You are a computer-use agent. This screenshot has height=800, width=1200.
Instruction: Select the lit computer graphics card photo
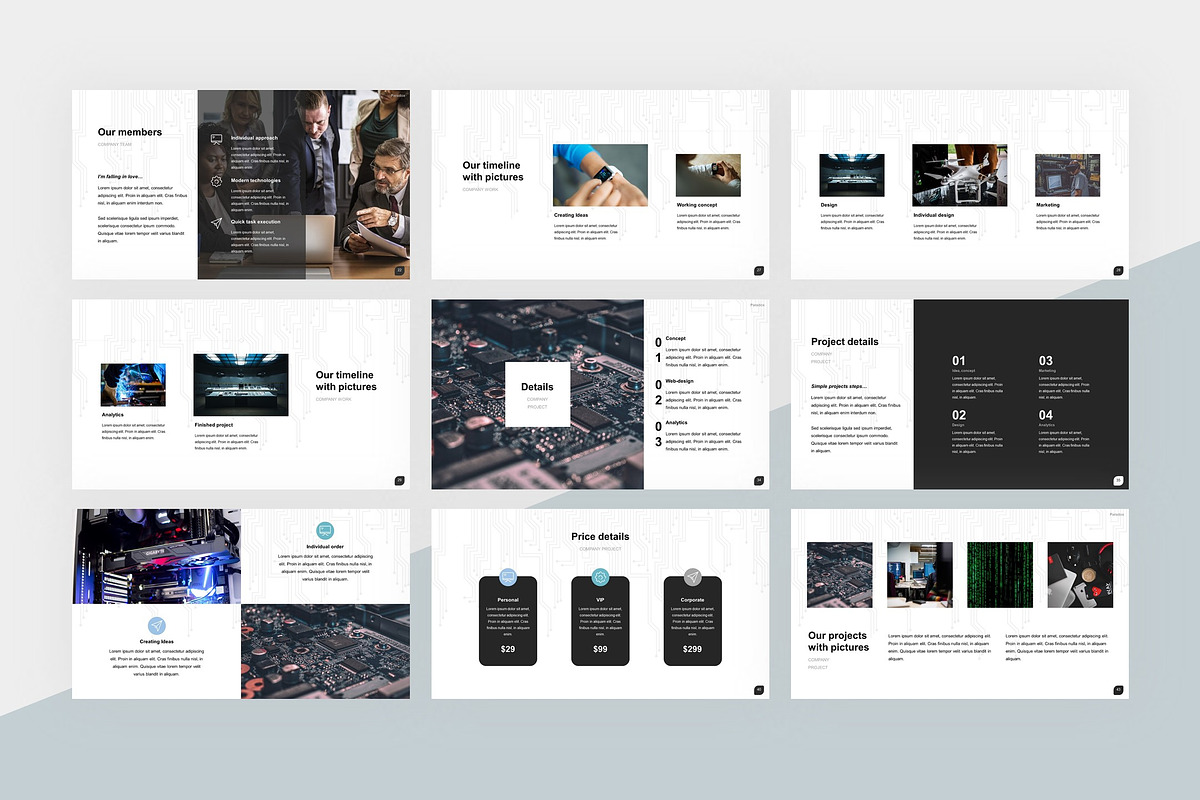(x=156, y=556)
